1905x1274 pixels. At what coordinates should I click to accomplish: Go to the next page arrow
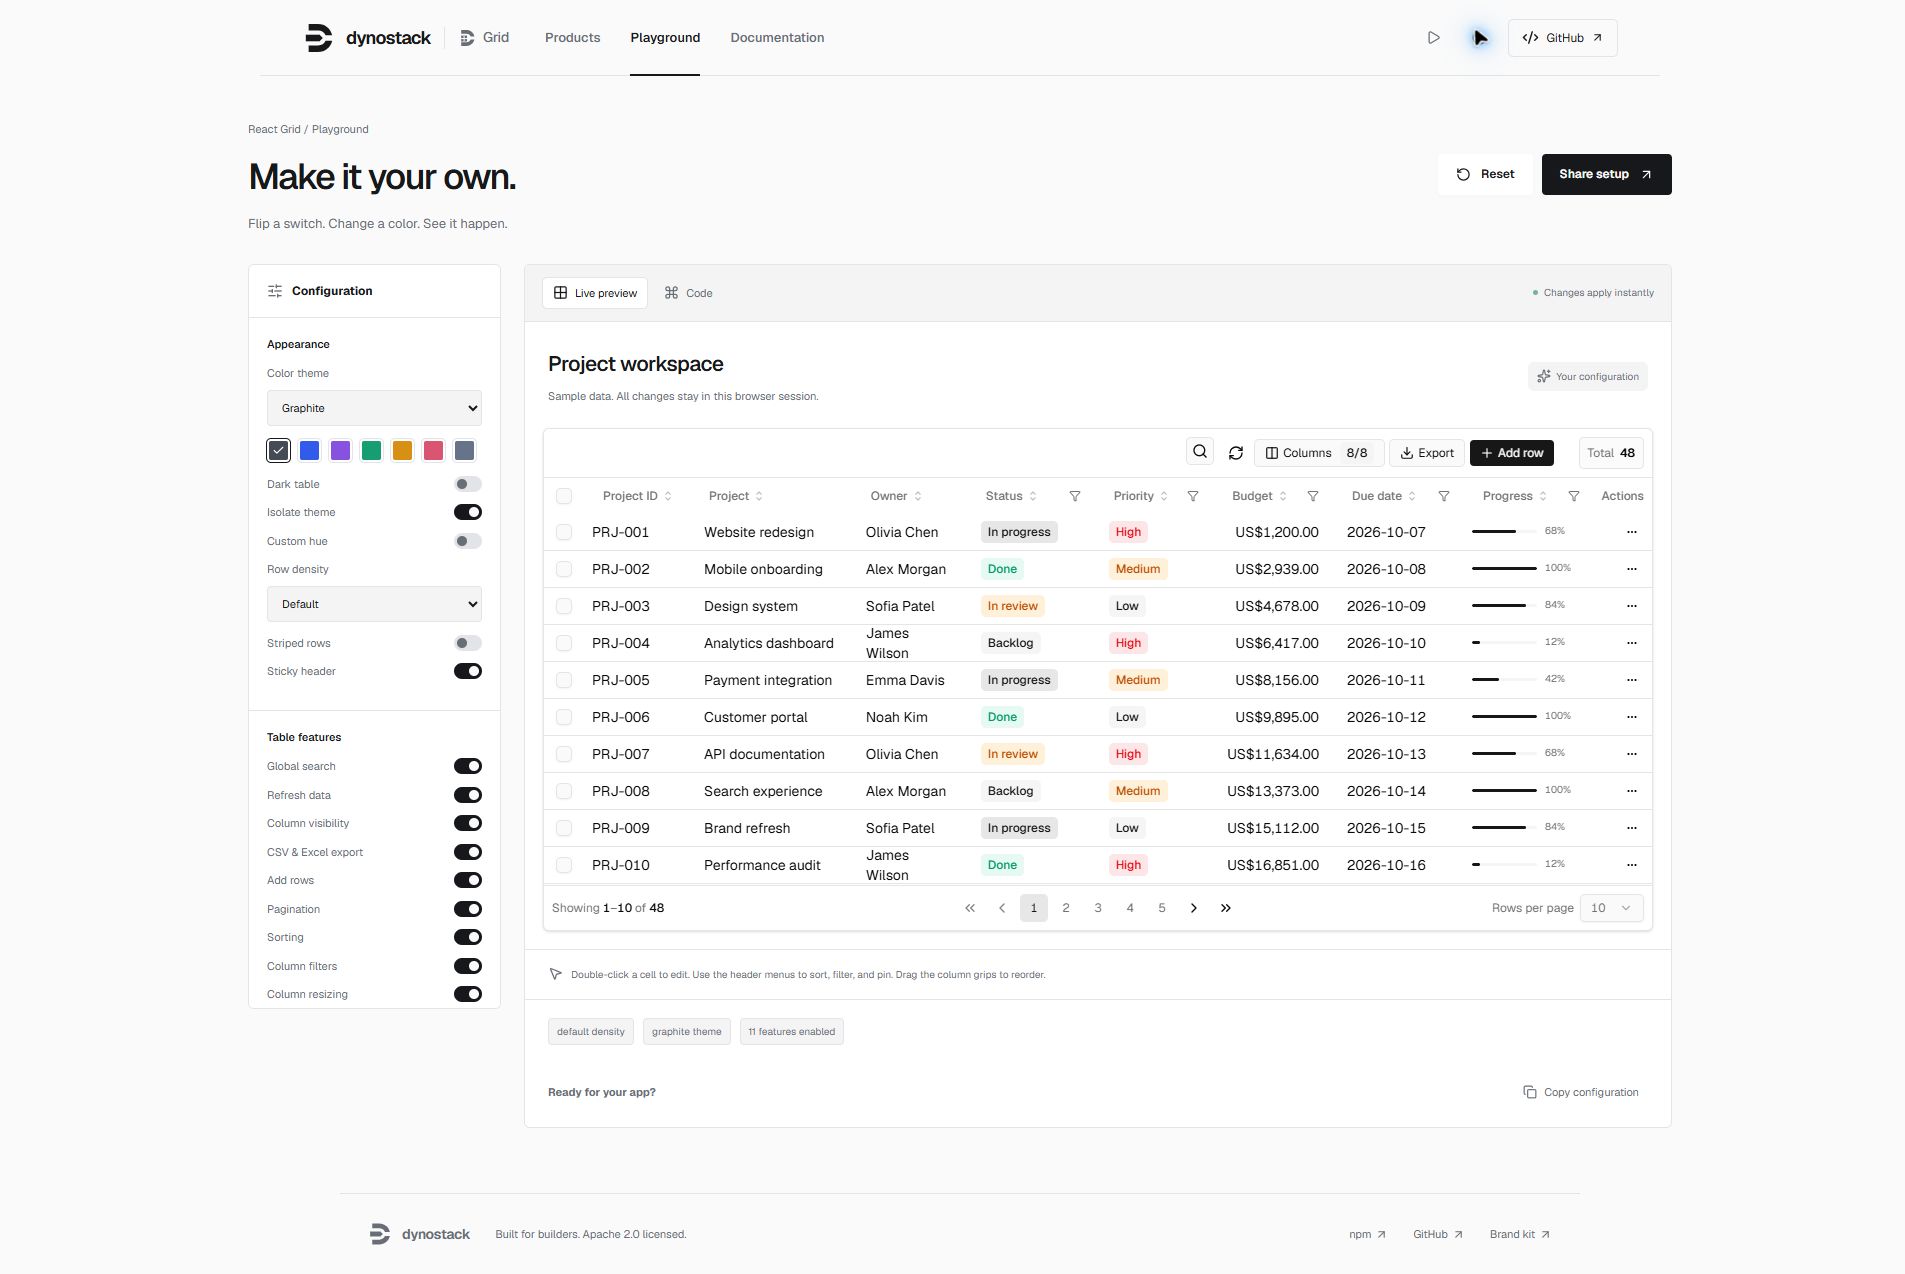coord(1194,908)
